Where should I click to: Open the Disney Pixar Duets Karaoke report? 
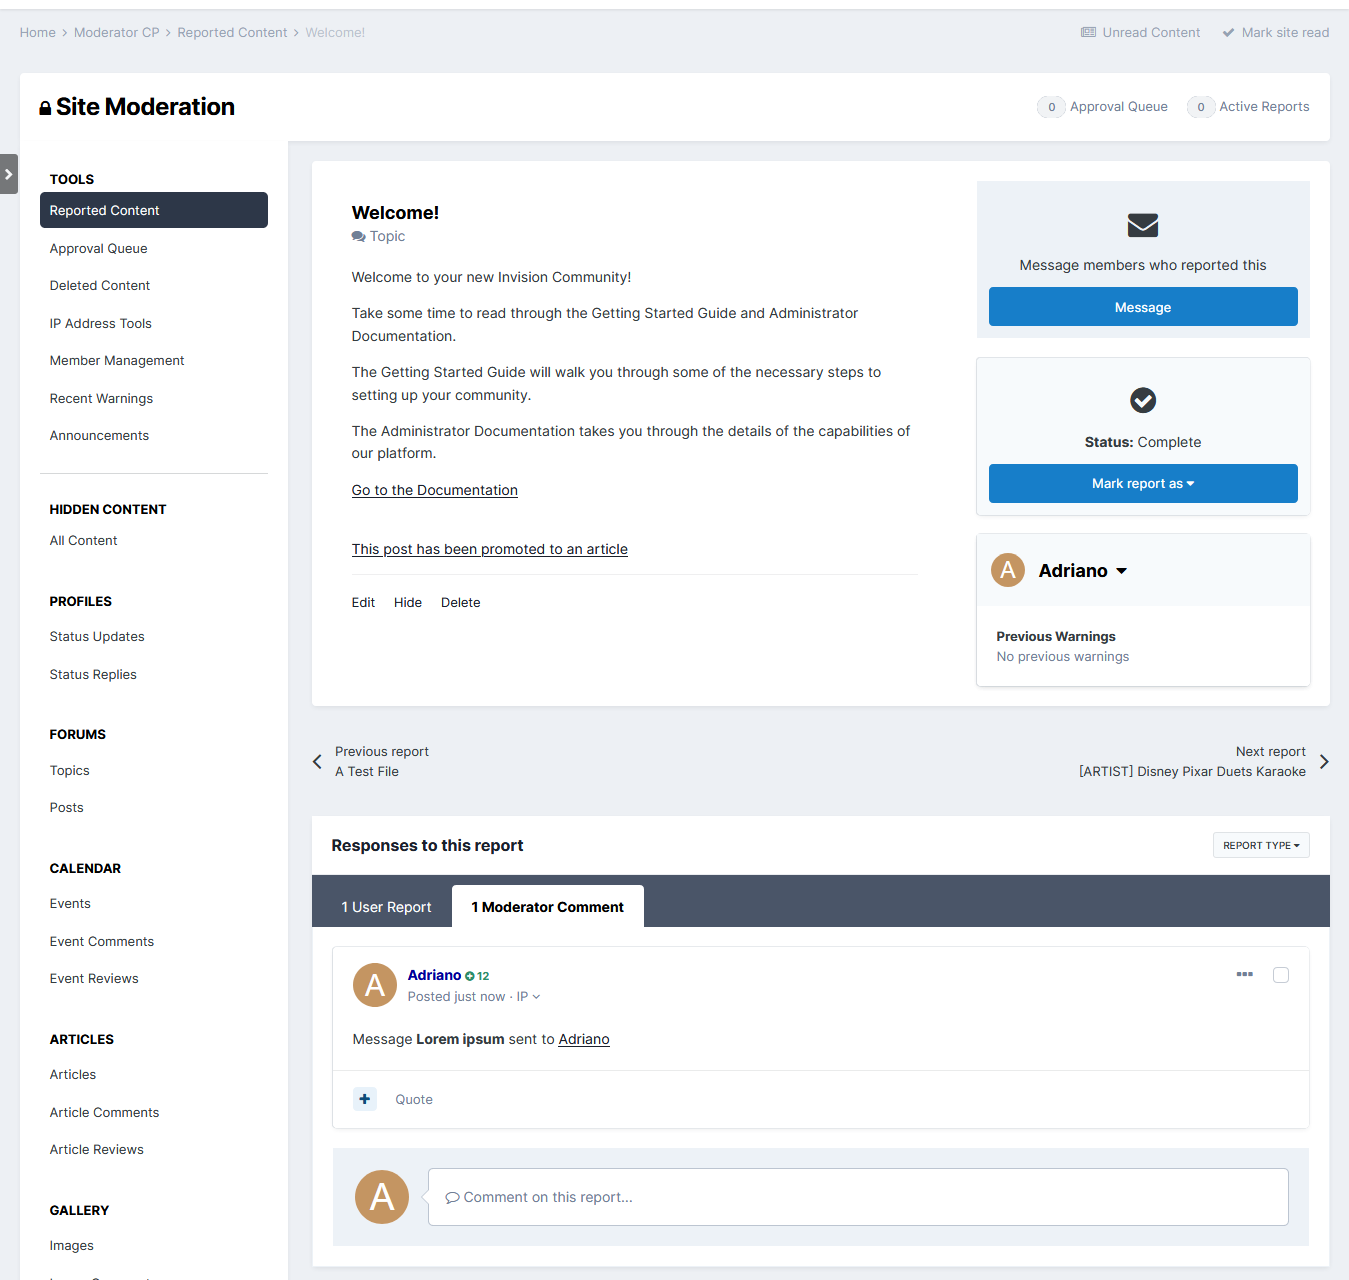[1192, 772]
